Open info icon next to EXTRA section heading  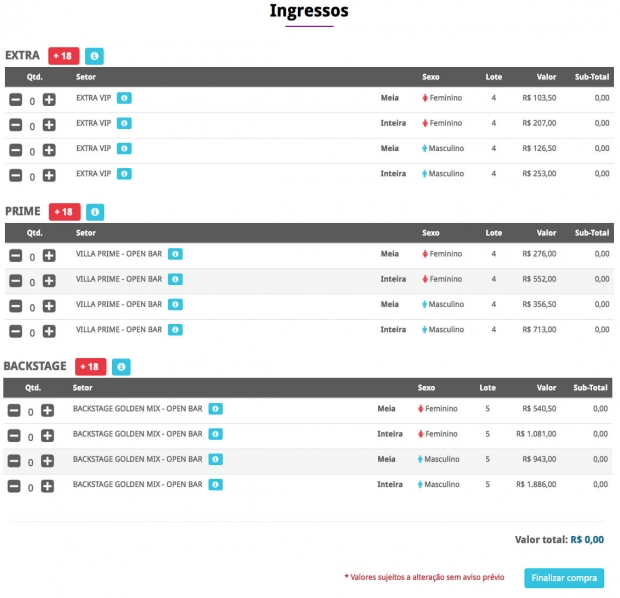click(x=94, y=56)
